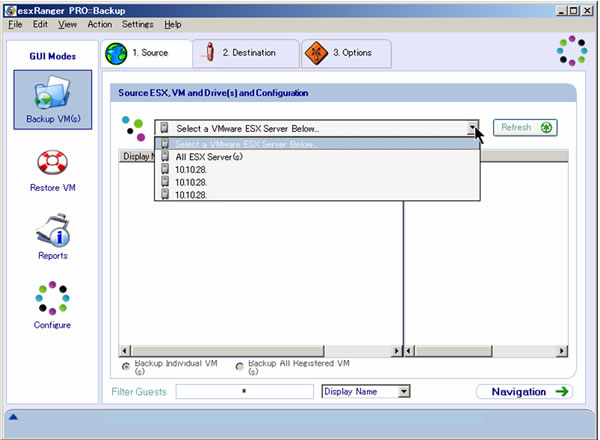Click the globe icon on Source tab

116,54
